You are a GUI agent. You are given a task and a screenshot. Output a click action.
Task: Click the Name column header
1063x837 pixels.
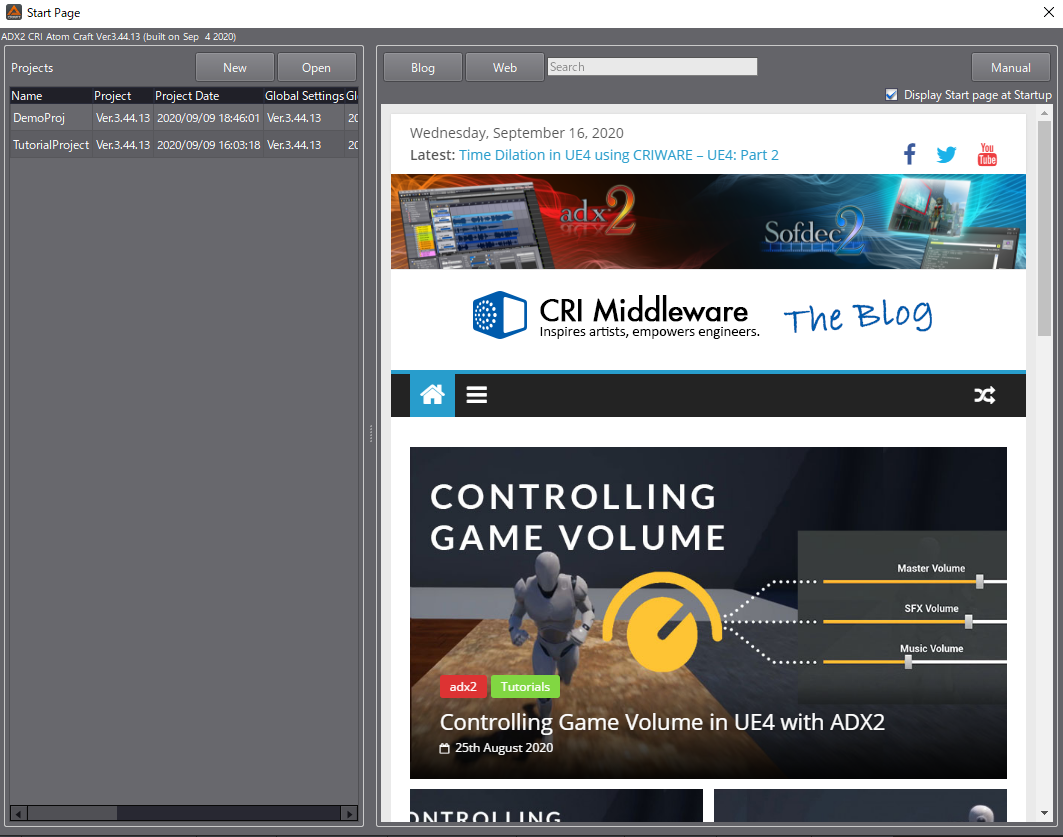pos(51,96)
